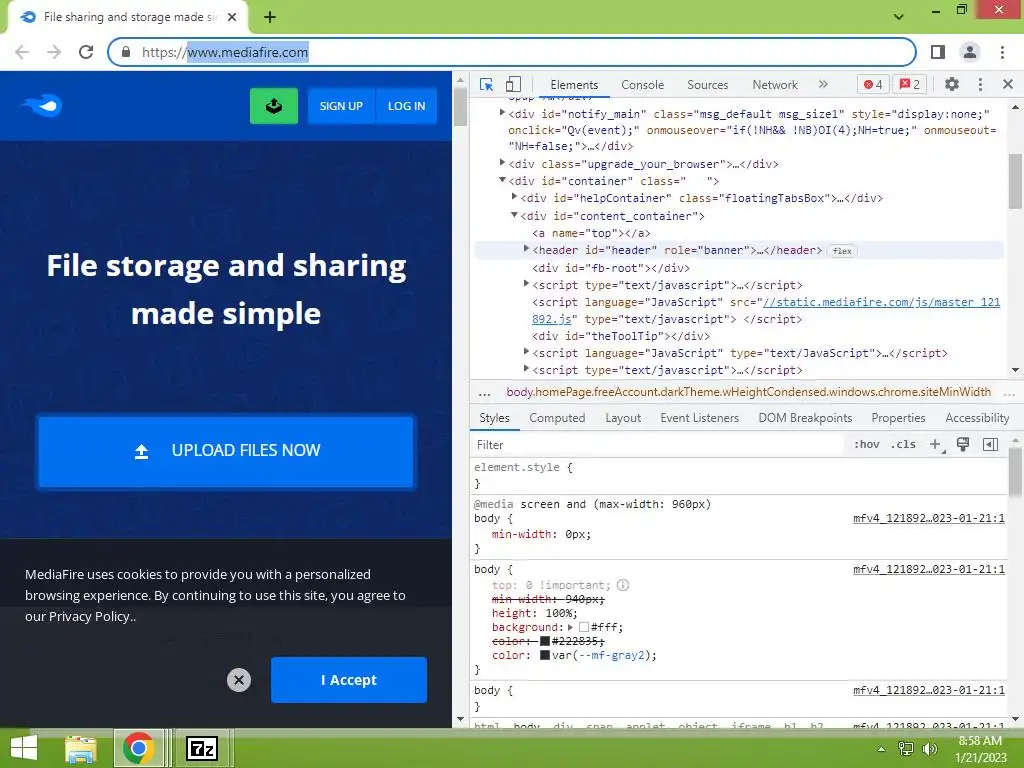Select the Computed pane tab
The image size is (1024, 768).
click(557, 418)
